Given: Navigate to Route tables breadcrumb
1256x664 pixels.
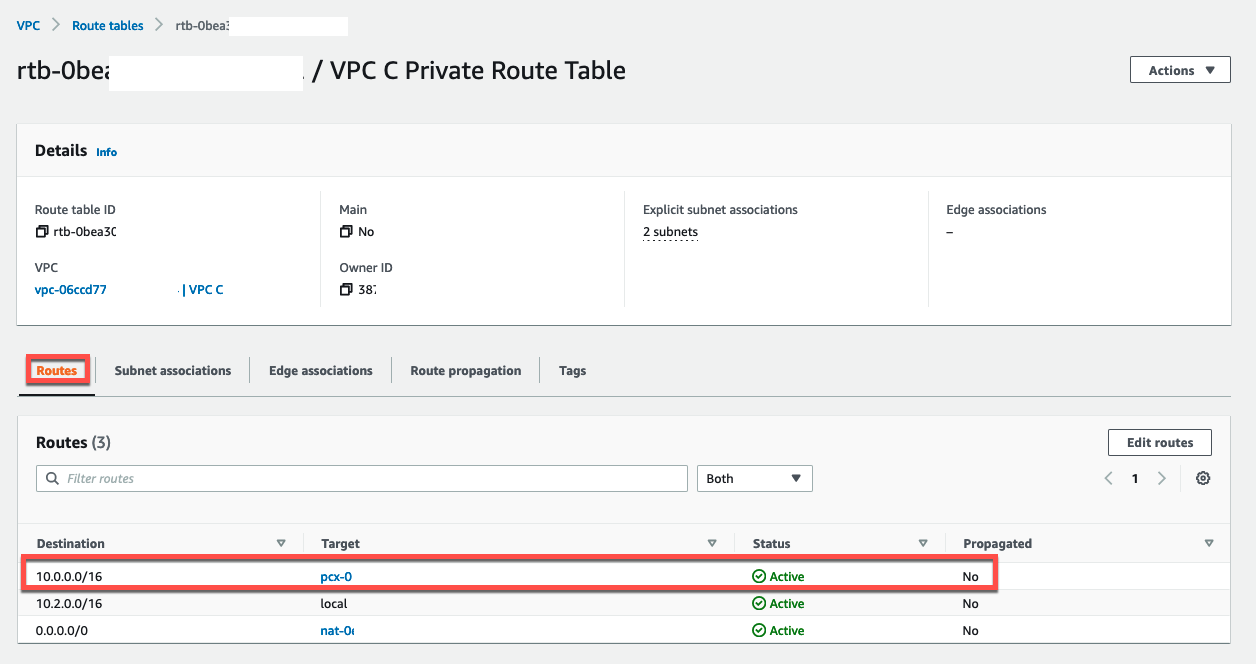Looking at the screenshot, I should pos(108,26).
